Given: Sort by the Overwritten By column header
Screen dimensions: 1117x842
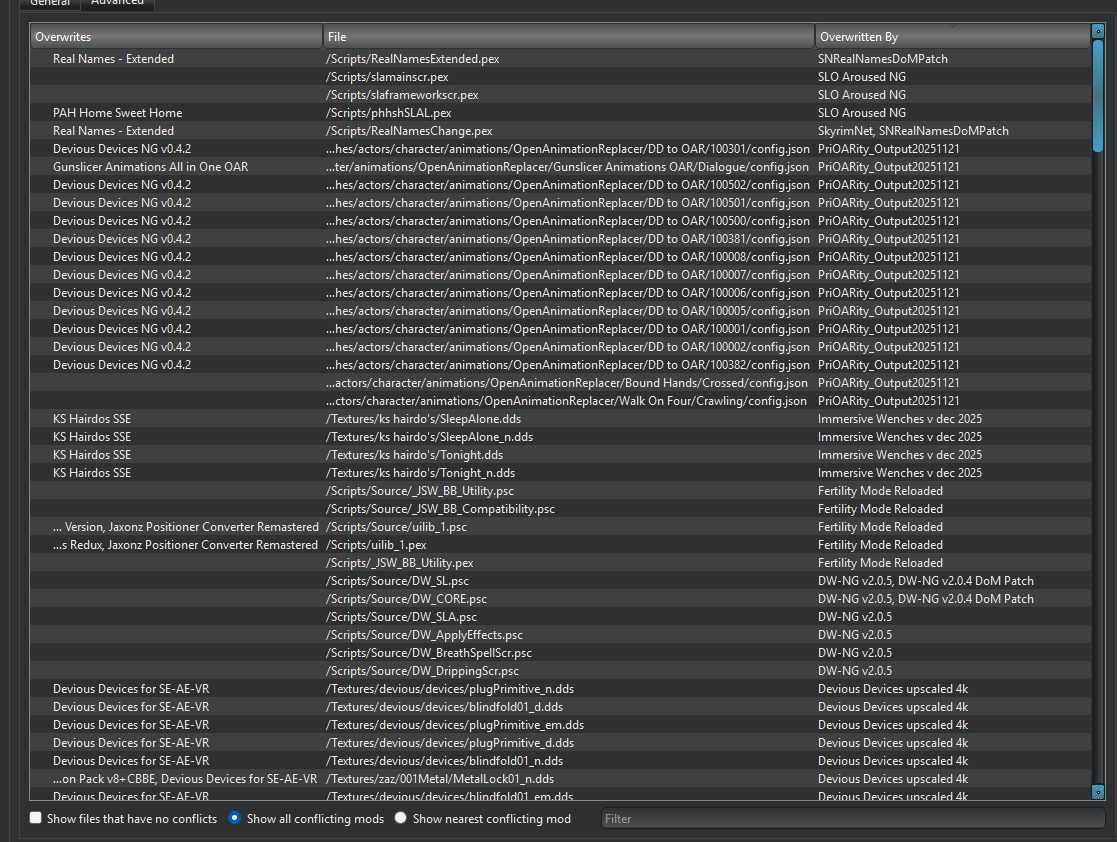Looking at the screenshot, I should pyautogui.click(x=952, y=36).
